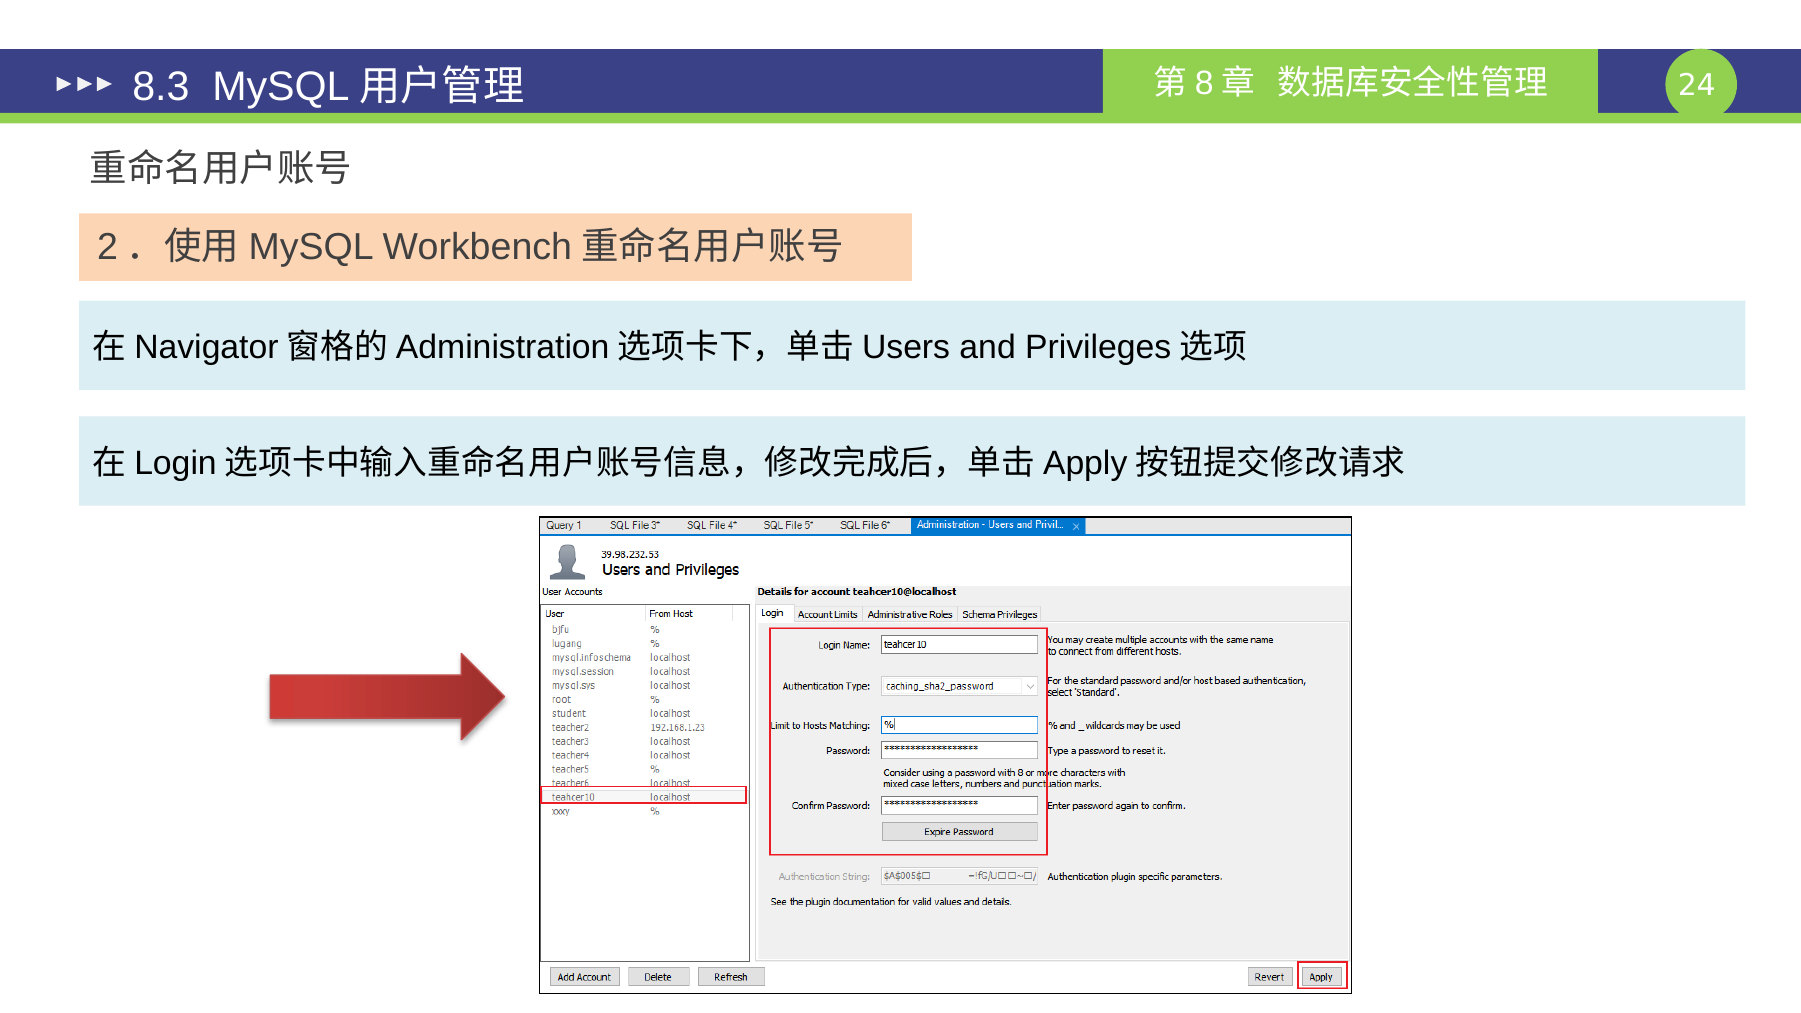Close the Administration - Users and Privileges tab
This screenshot has width=1801, height=1013.
(1076, 526)
